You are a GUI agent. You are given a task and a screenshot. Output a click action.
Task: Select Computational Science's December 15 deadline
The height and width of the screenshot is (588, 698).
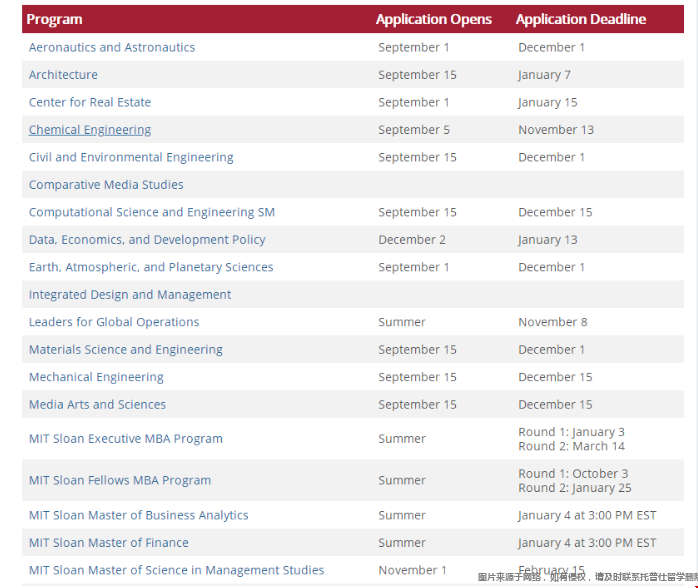click(x=555, y=212)
